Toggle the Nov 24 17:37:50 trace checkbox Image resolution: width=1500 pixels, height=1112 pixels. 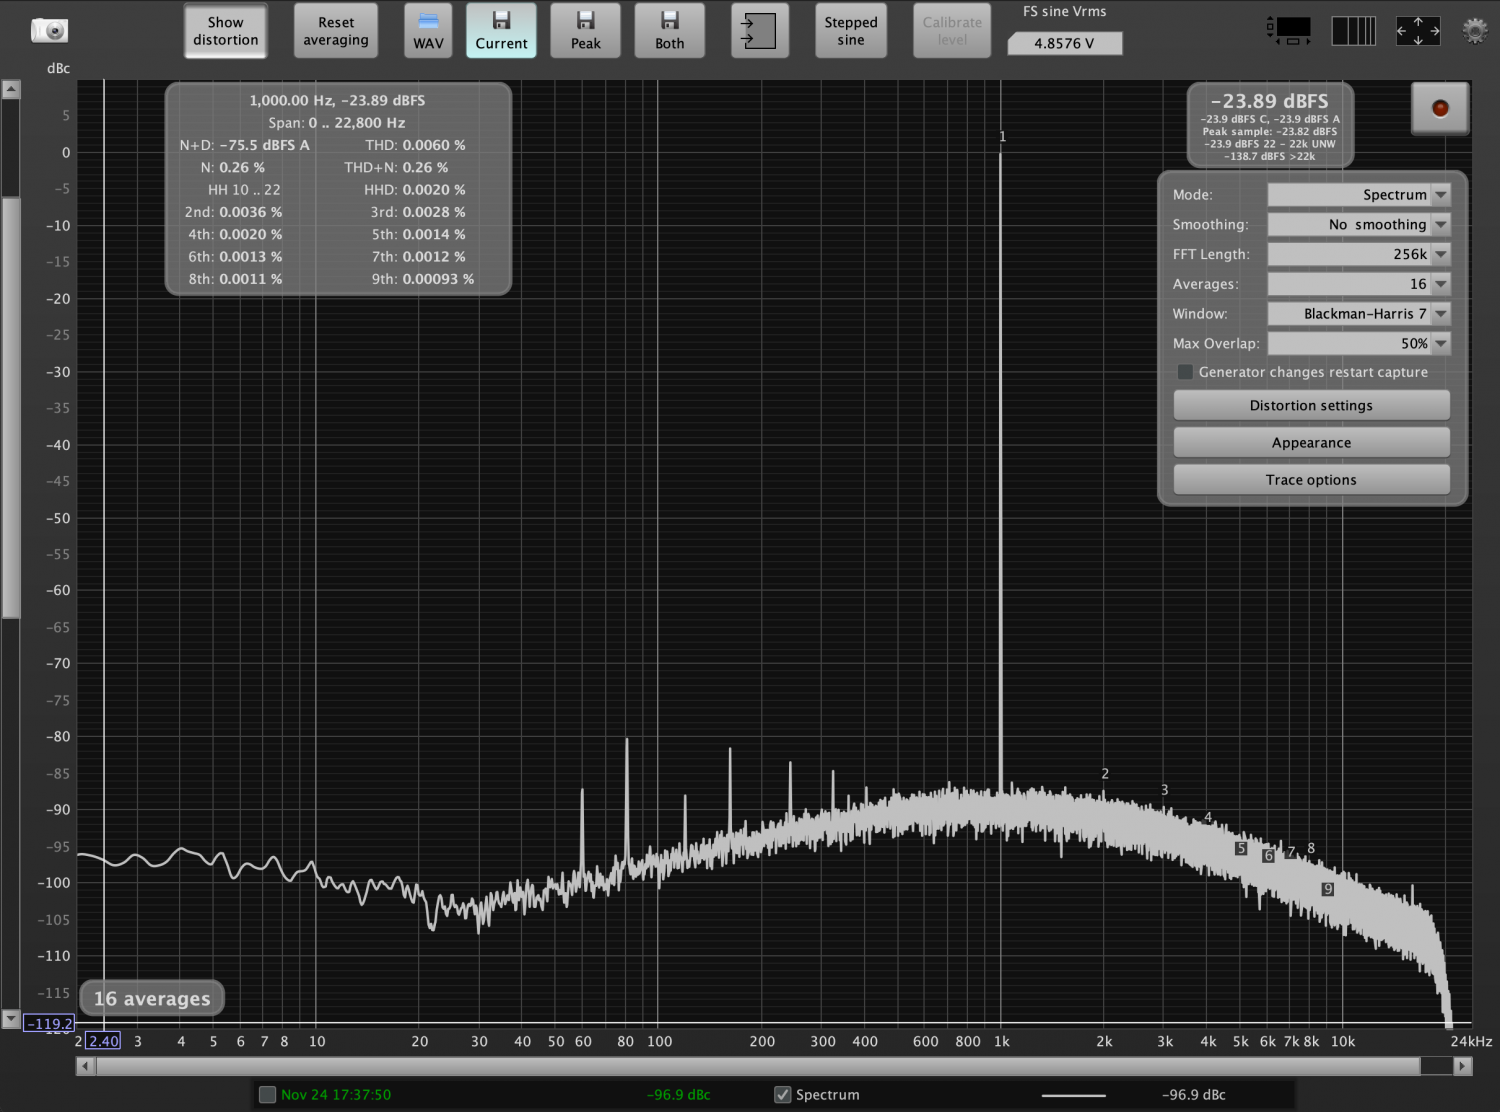pos(267,1094)
